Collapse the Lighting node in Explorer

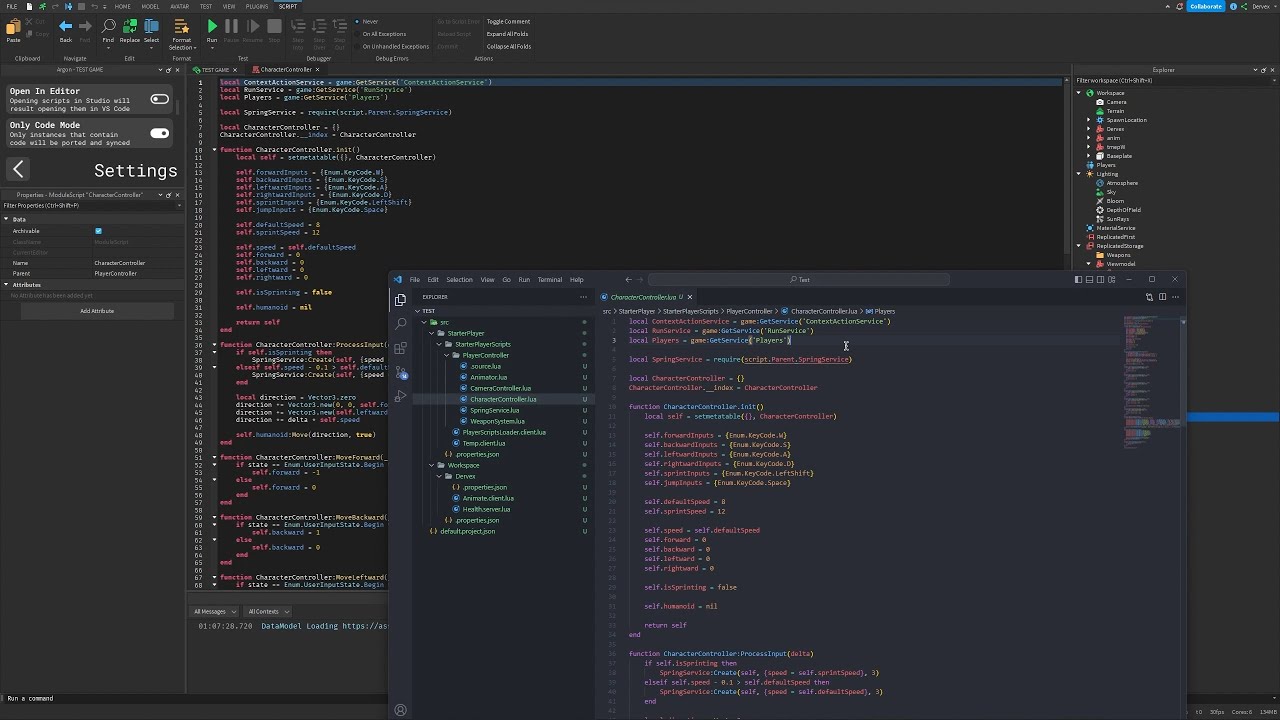(1079, 174)
